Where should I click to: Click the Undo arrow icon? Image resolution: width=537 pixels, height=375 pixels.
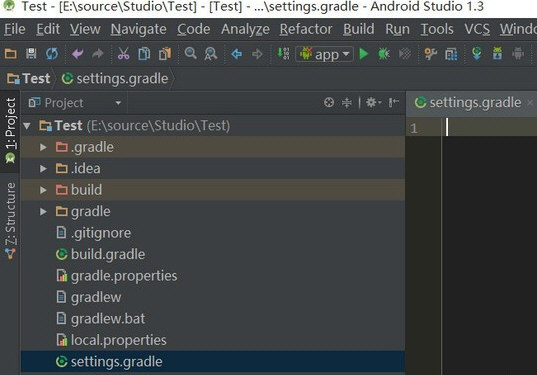point(78,54)
